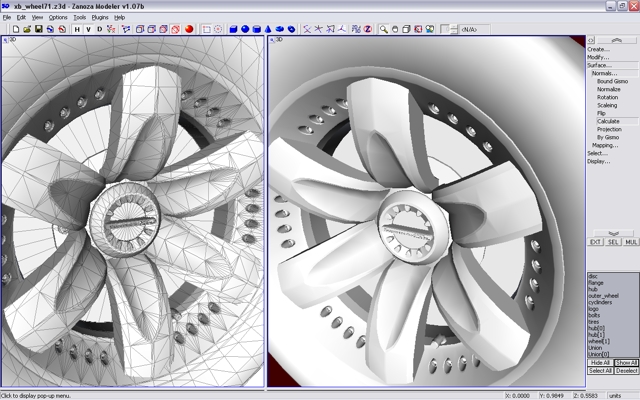The width and height of the screenshot is (640, 400).
Task: Toggle the SEL mode button
Action: 613,242
